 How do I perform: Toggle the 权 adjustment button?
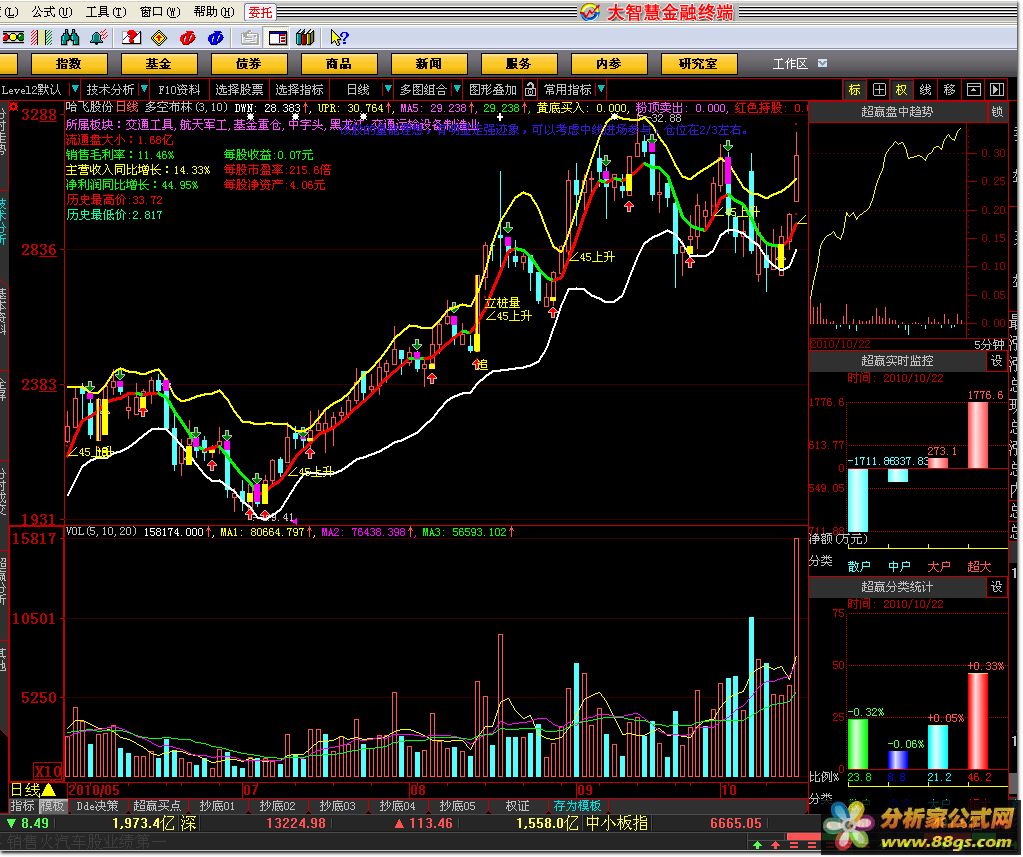point(902,89)
